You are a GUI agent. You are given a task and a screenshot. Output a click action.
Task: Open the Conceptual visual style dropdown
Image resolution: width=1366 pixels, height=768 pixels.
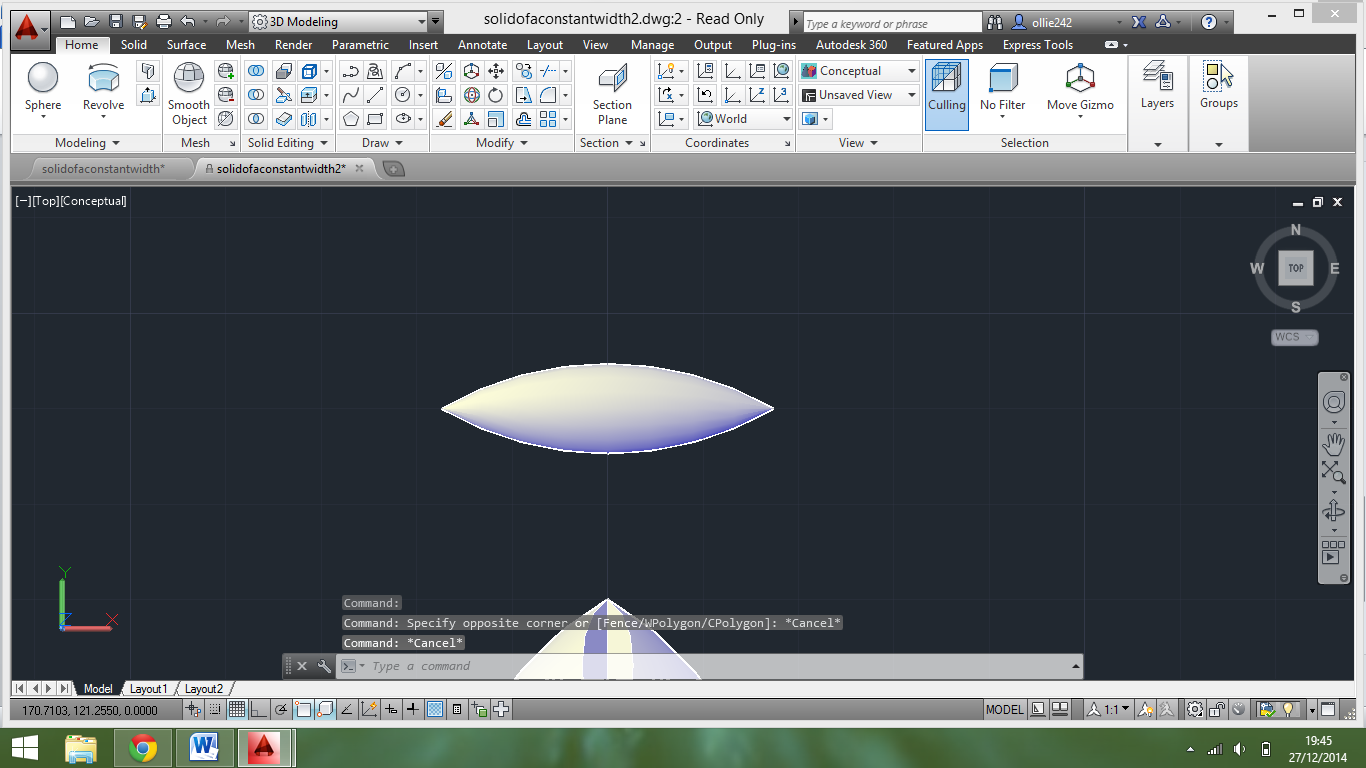pos(859,71)
